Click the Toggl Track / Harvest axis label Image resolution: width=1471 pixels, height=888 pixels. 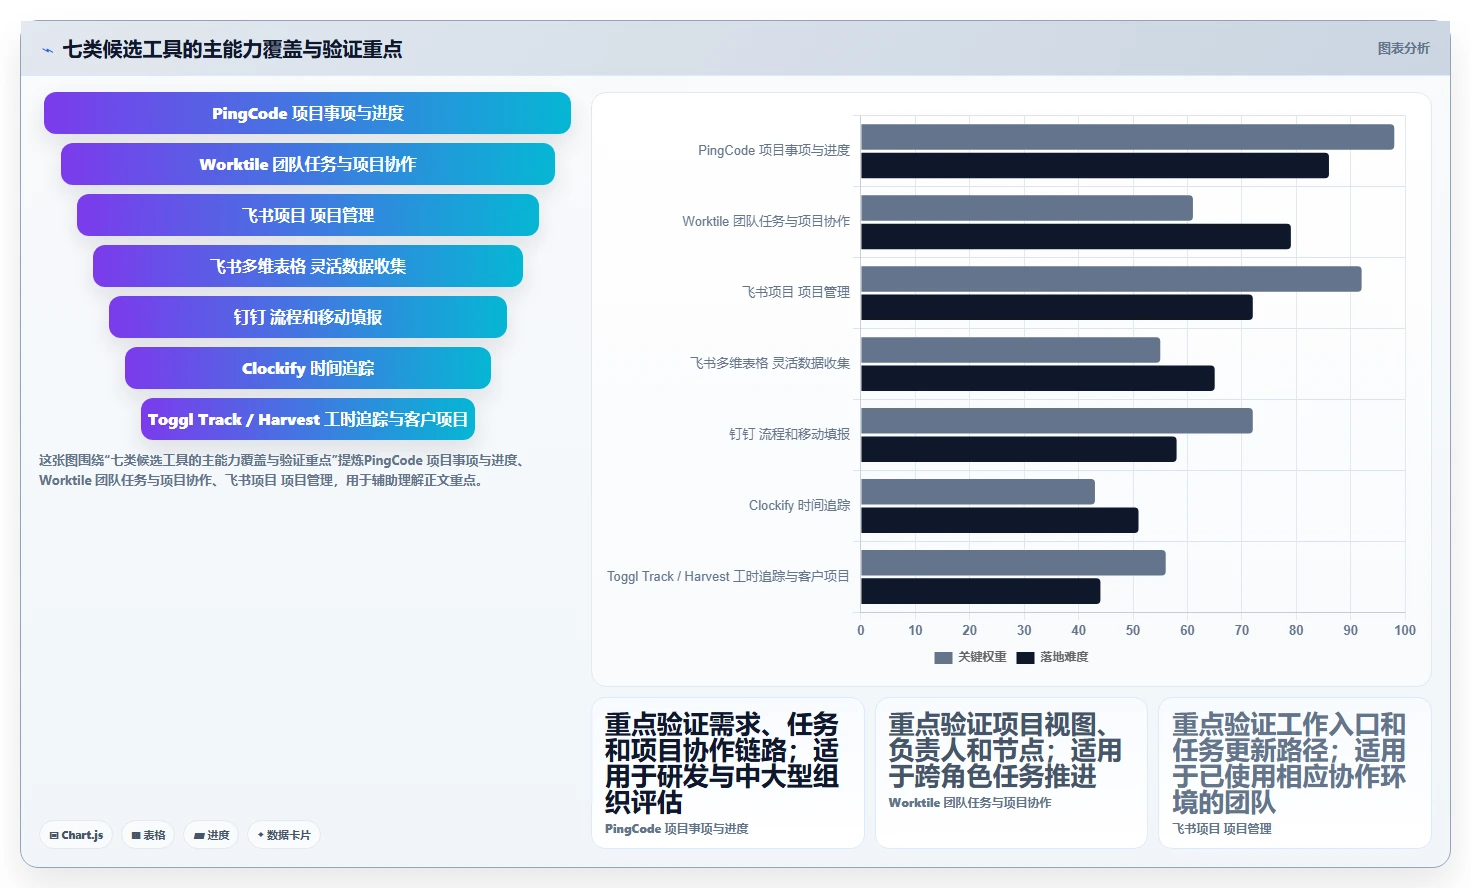728,577
